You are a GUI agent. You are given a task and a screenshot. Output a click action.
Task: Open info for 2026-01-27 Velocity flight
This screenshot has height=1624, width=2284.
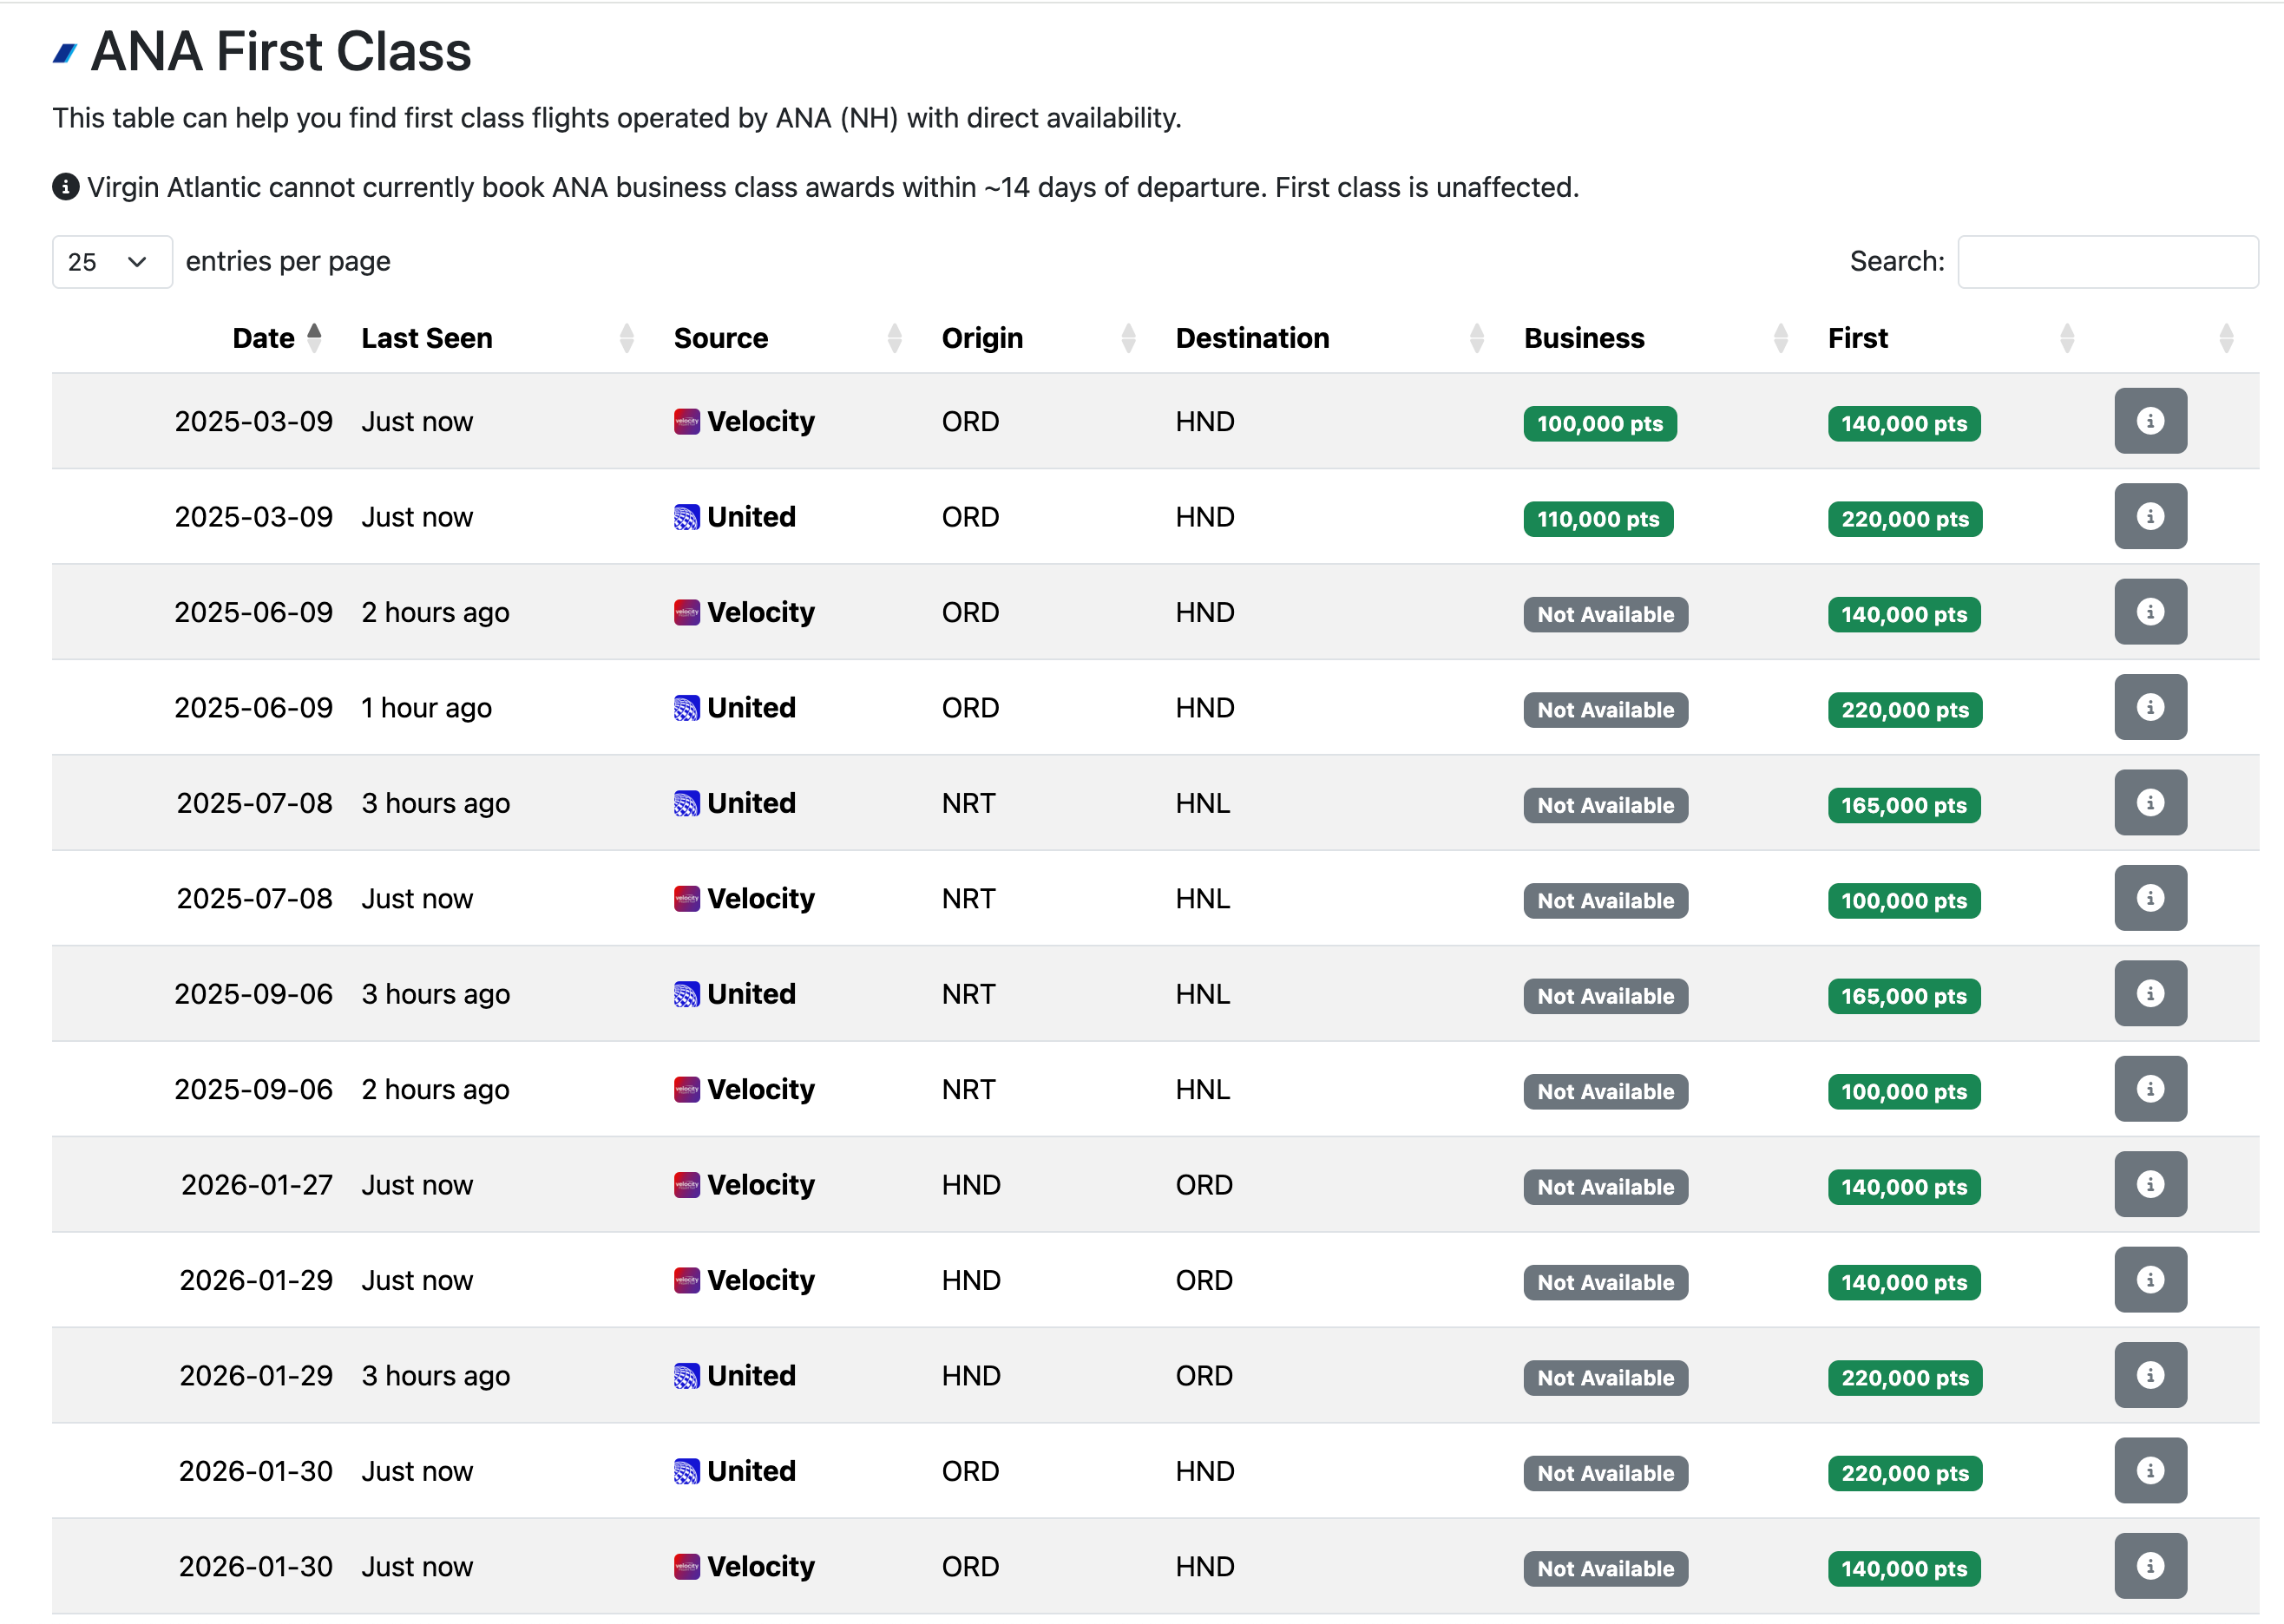tap(2150, 1184)
